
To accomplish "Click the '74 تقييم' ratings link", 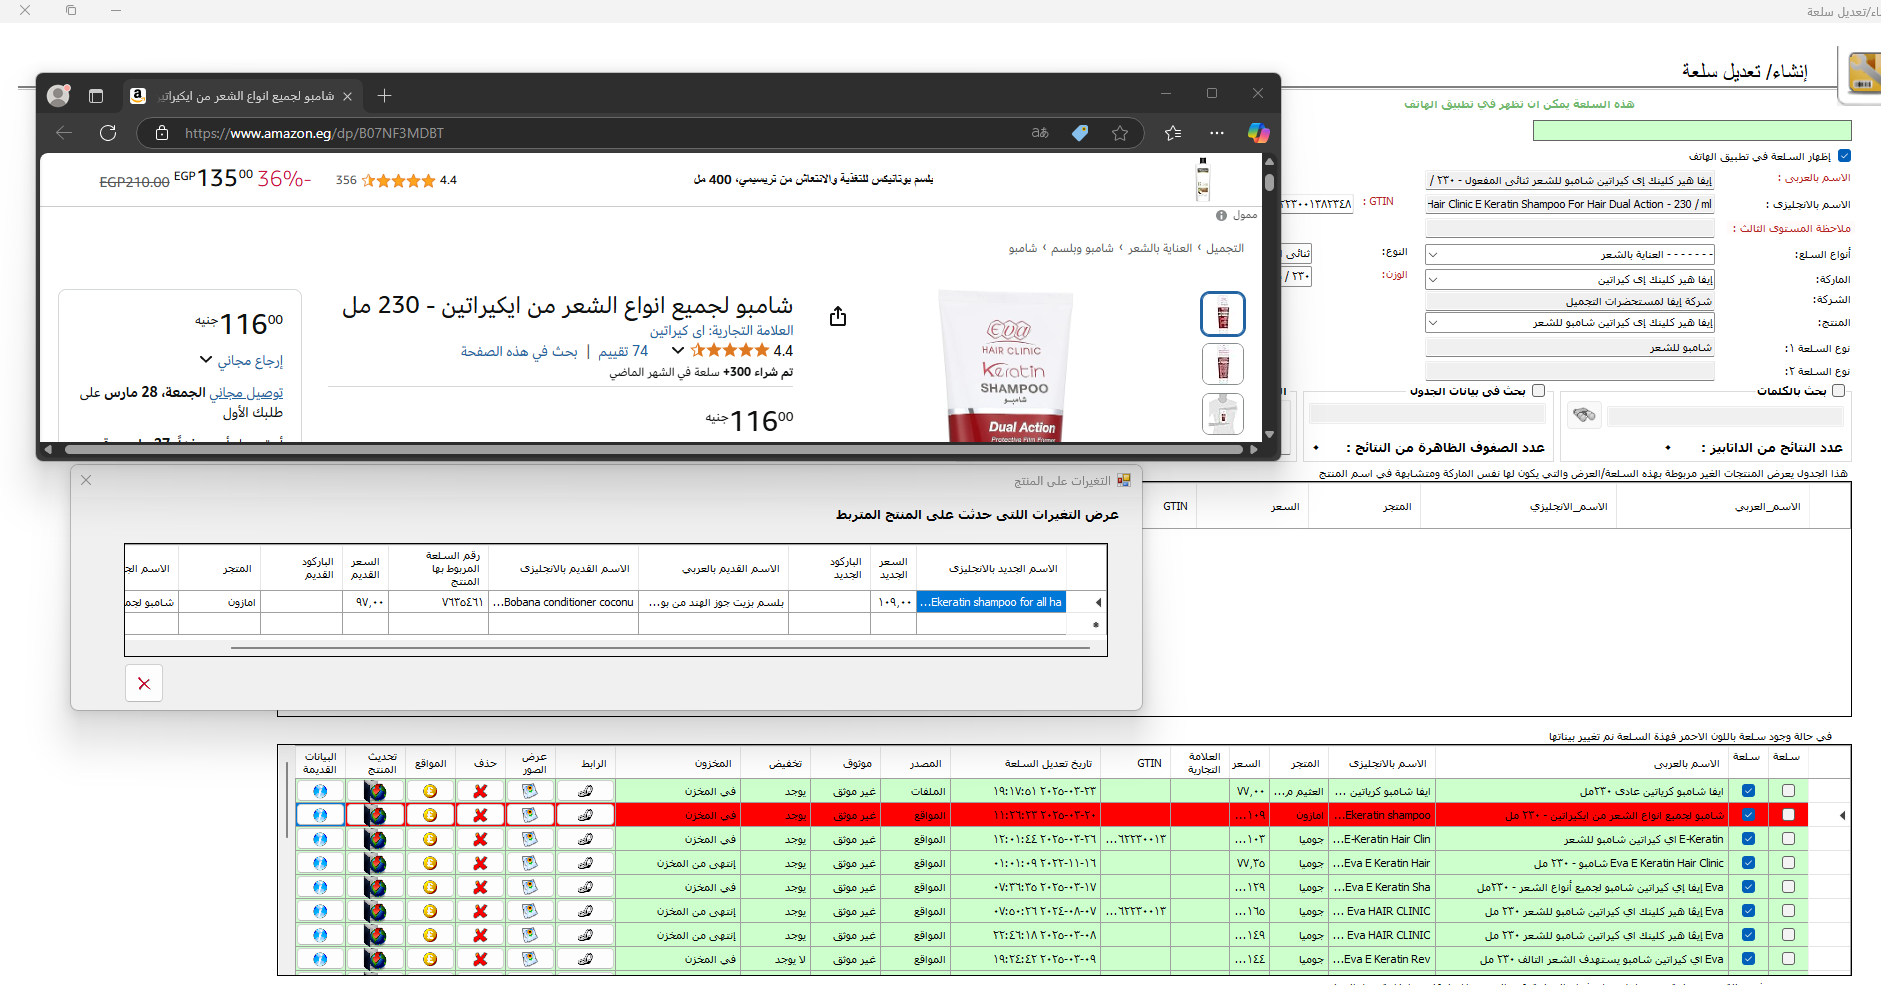I will pos(623,351).
